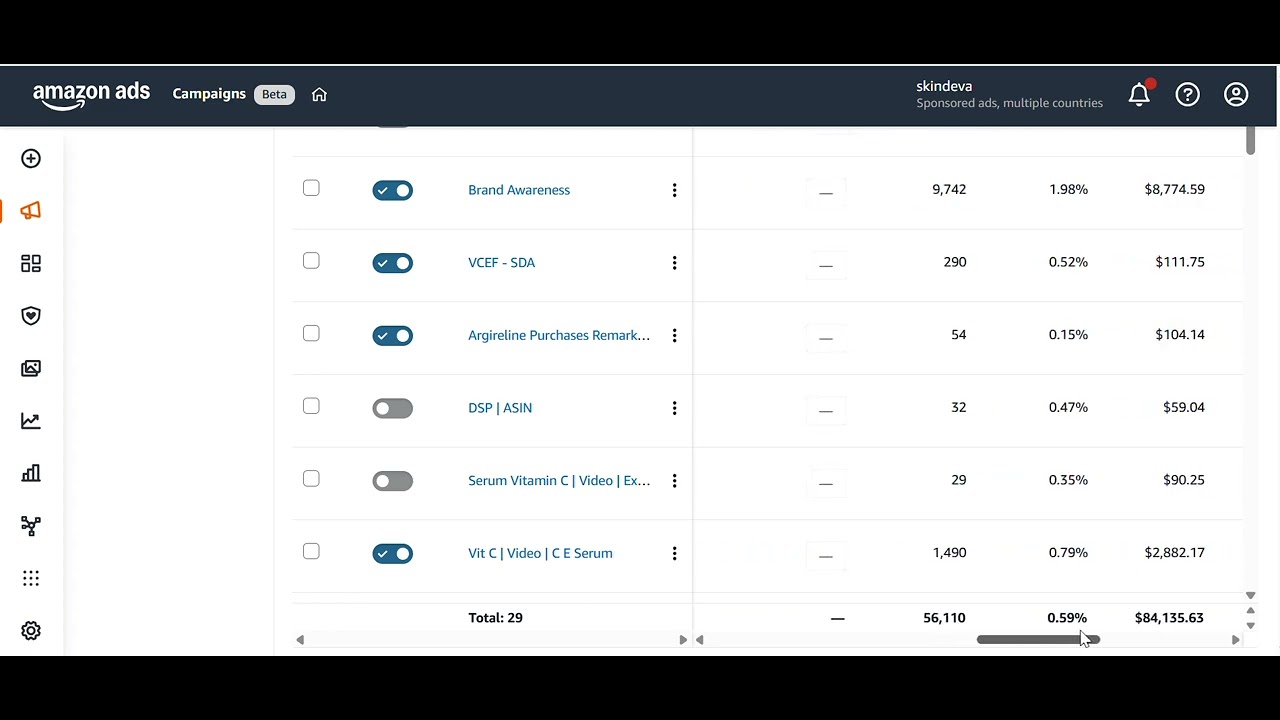
Task: Open the settings gear in sidebar
Action: click(31, 631)
